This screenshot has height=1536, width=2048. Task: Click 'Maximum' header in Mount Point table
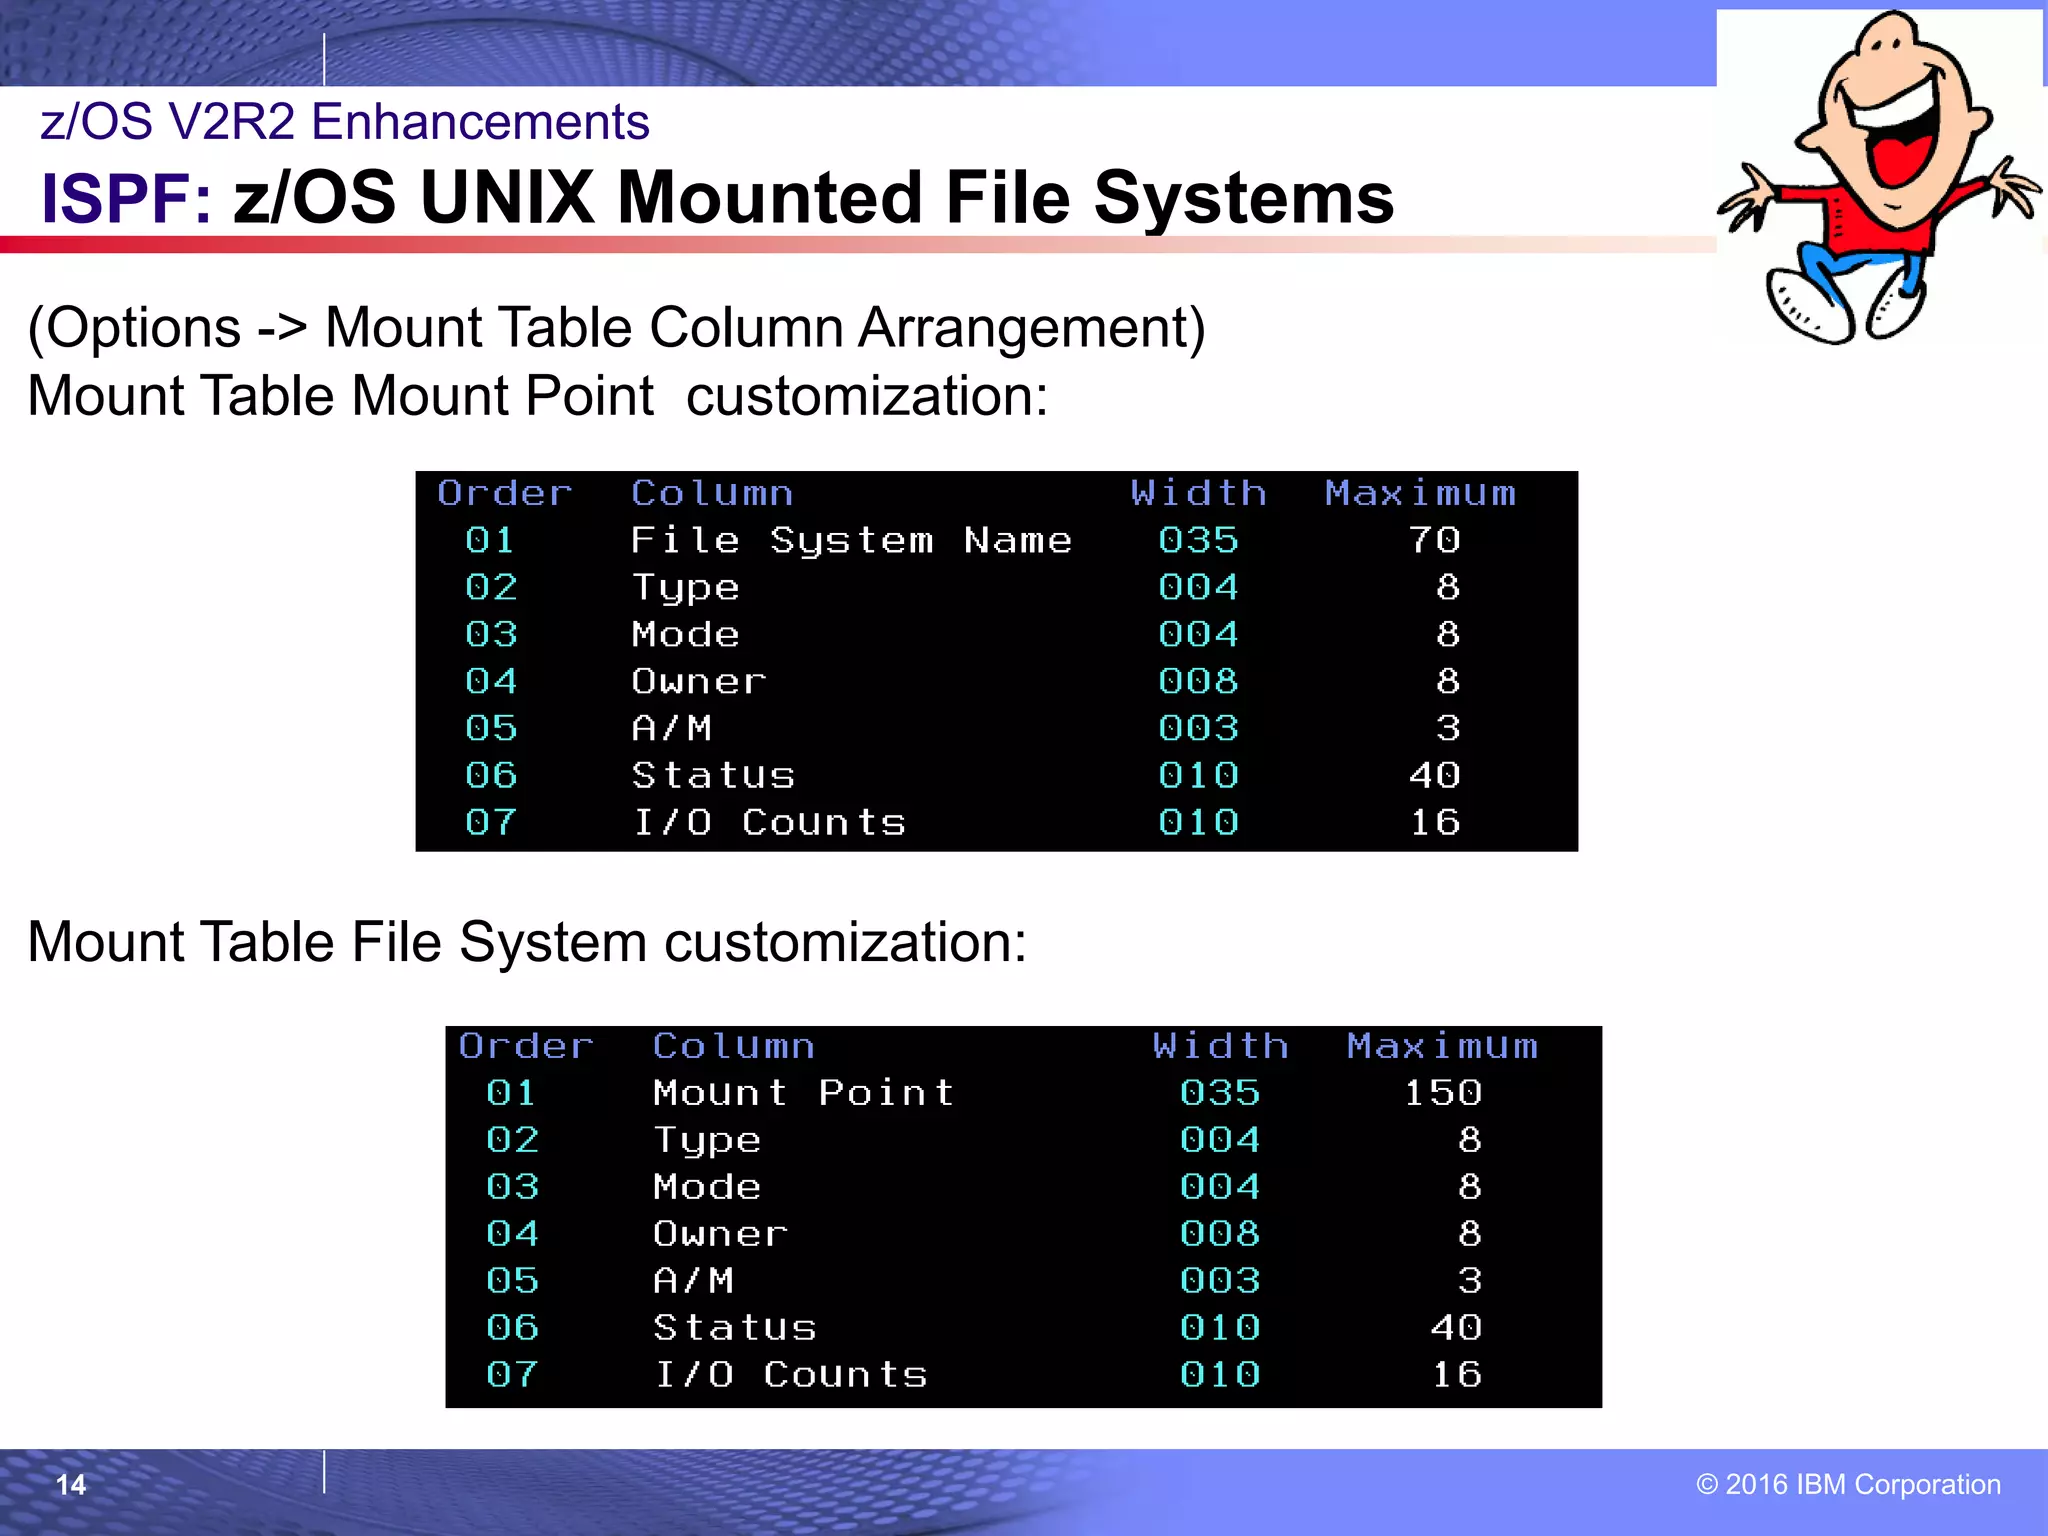point(1442,1046)
